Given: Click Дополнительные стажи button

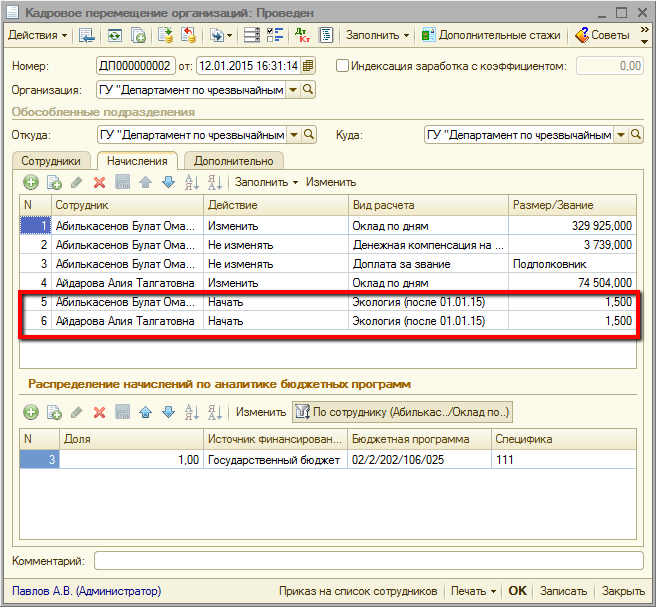Looking at the screenshot, I should [490, 35].
